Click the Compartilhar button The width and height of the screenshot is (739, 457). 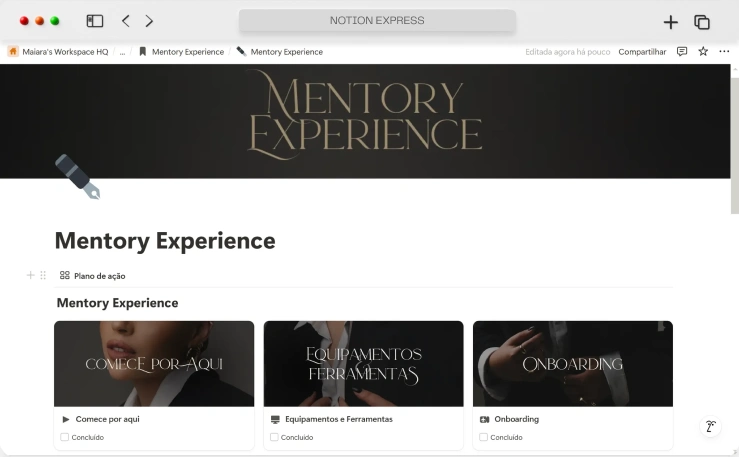tap(642, 52)
